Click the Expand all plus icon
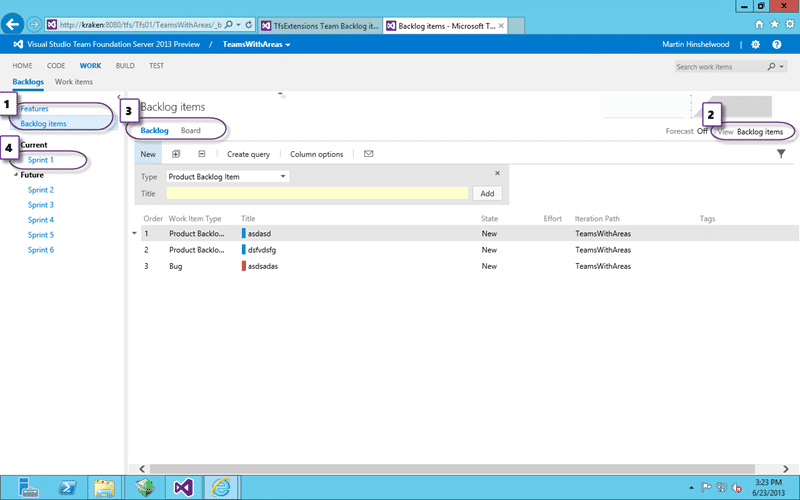Screen dimensions: 800x500 pyautogui.click(x=176, y=154)
